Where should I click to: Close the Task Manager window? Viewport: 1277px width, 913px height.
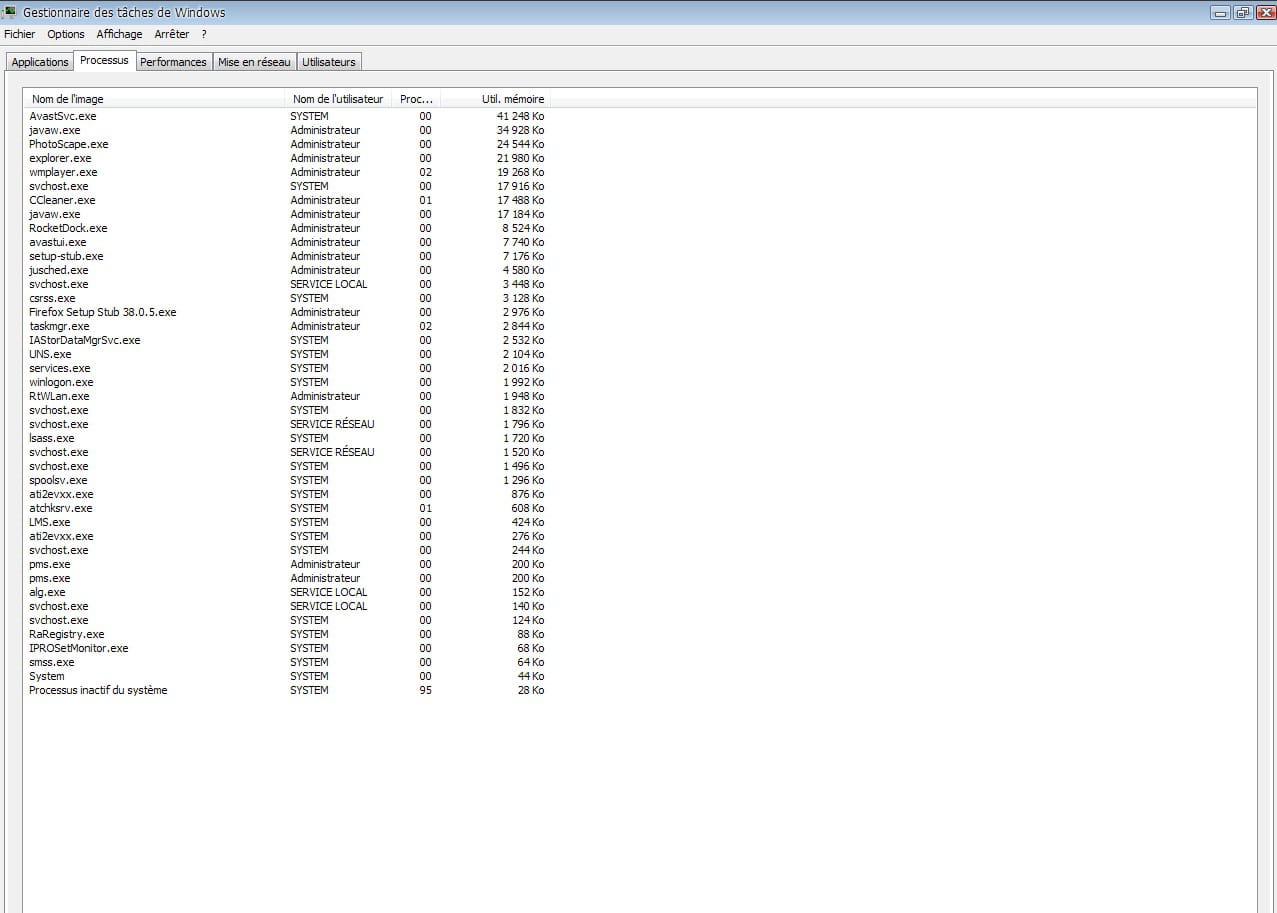point(1264,13)
